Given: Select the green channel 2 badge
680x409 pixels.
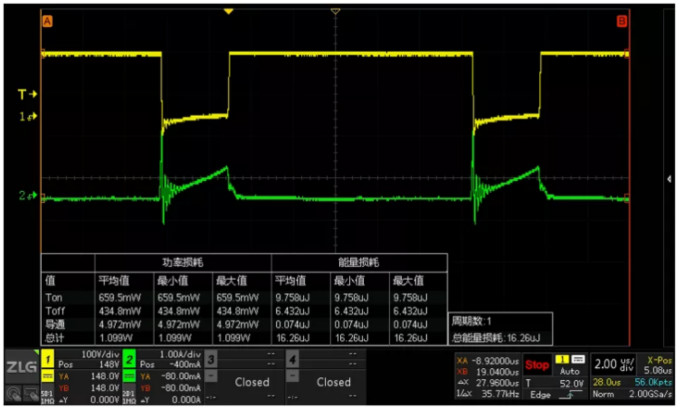Looking at the screenshot, I should [x=130, y=357].
